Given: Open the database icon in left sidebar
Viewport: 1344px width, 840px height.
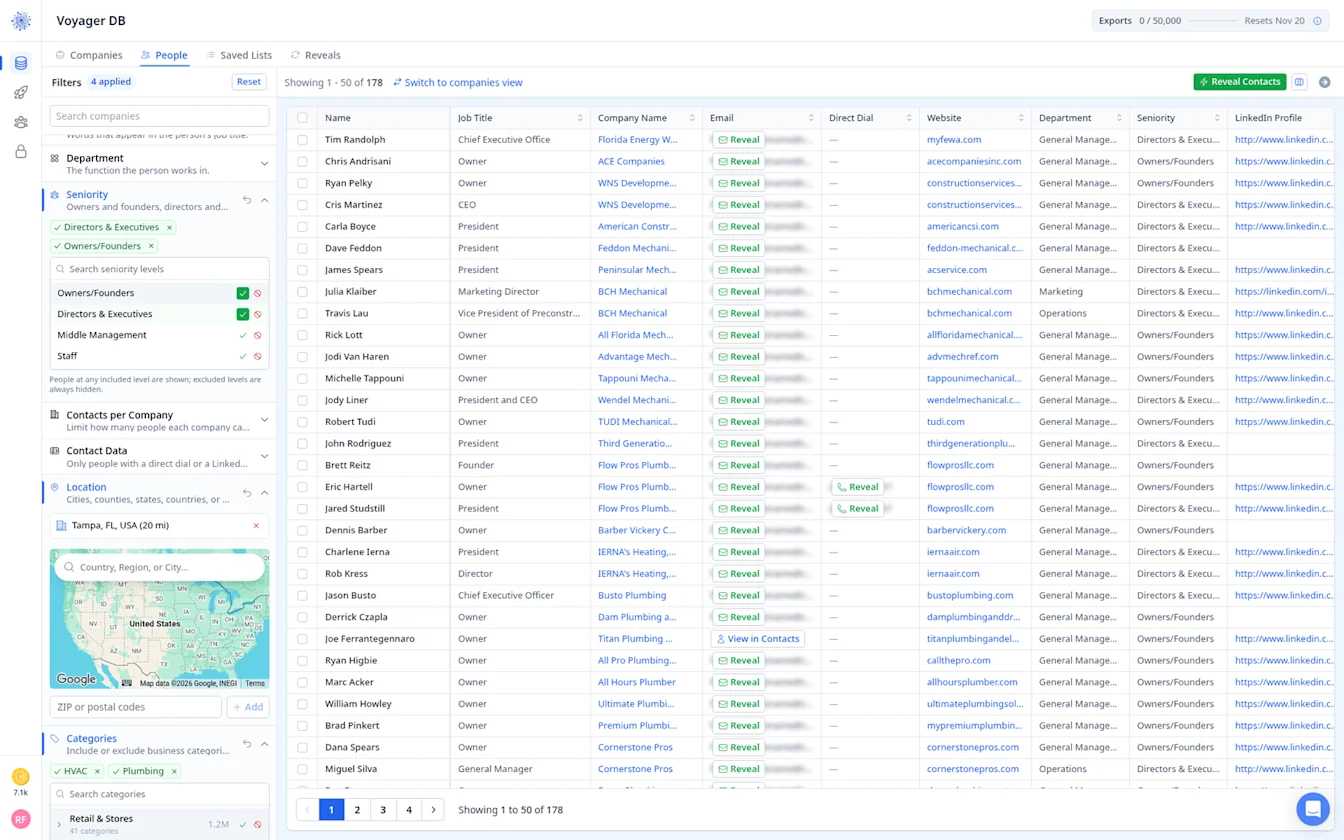Looking at the screenshot, I should 21,63.
